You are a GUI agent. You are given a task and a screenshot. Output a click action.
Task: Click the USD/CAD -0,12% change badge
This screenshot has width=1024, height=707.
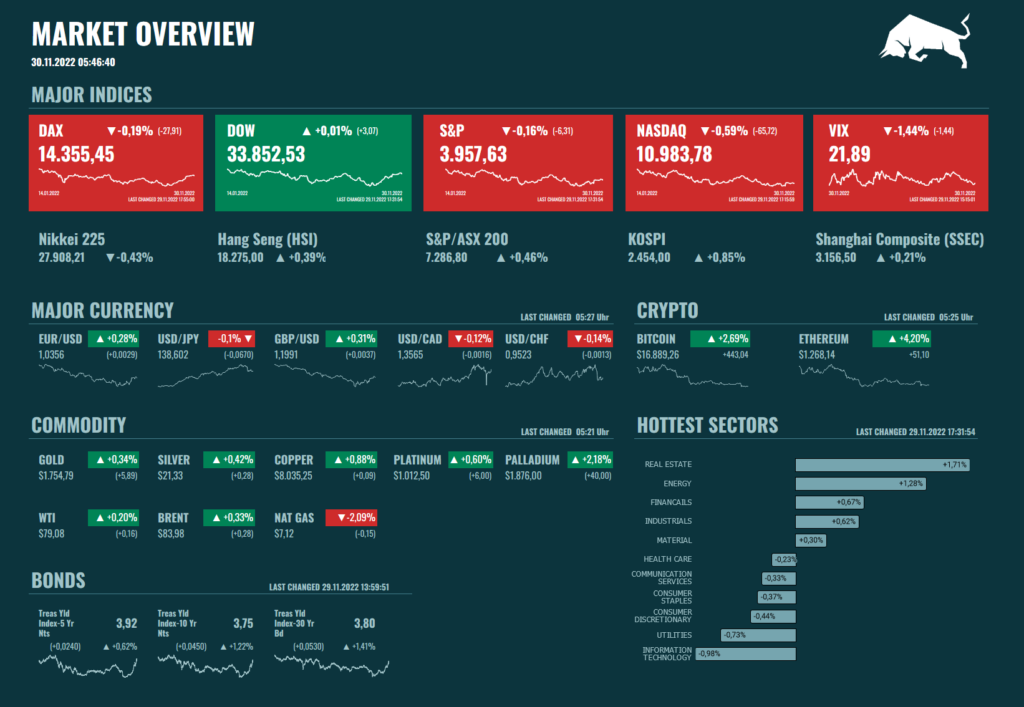tap(471, 339)
